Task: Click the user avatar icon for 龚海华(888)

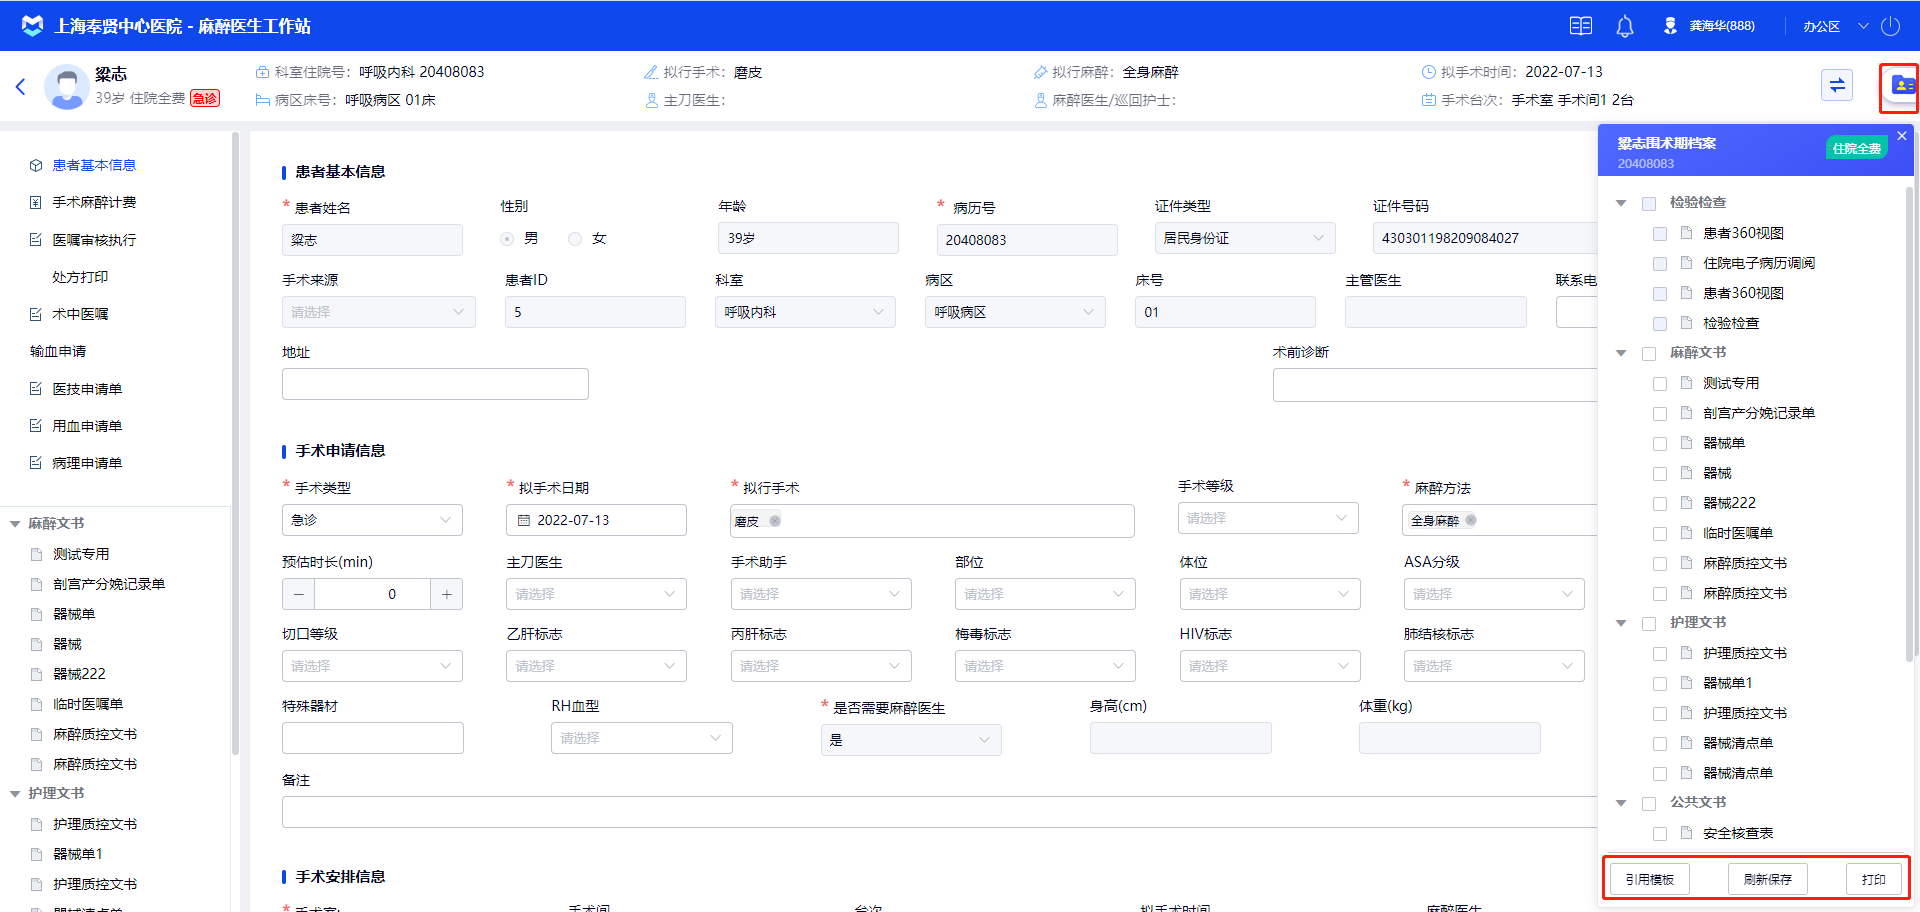Action: click(x=1670, y=26)
